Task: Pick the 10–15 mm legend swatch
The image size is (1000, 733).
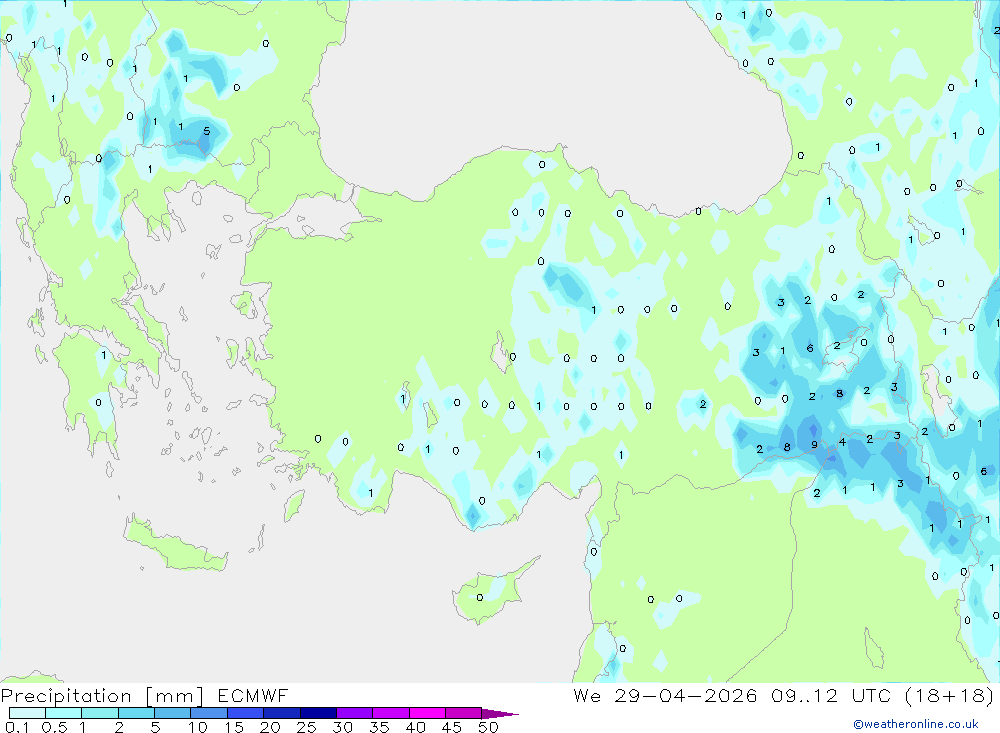Action: pos(209,713)
